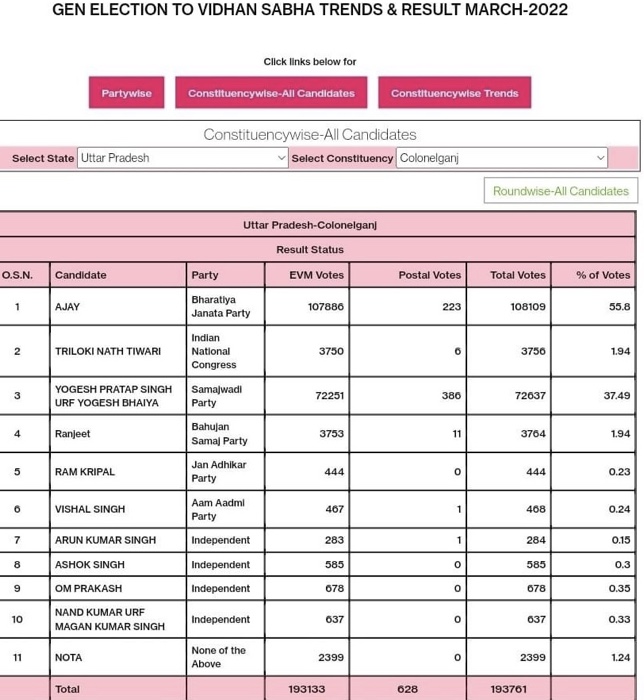Image resolution: width=644 pixels, height=700 pixels.
Task: Select candidate ASHOK SINGH
Action: tap(90, 564)
